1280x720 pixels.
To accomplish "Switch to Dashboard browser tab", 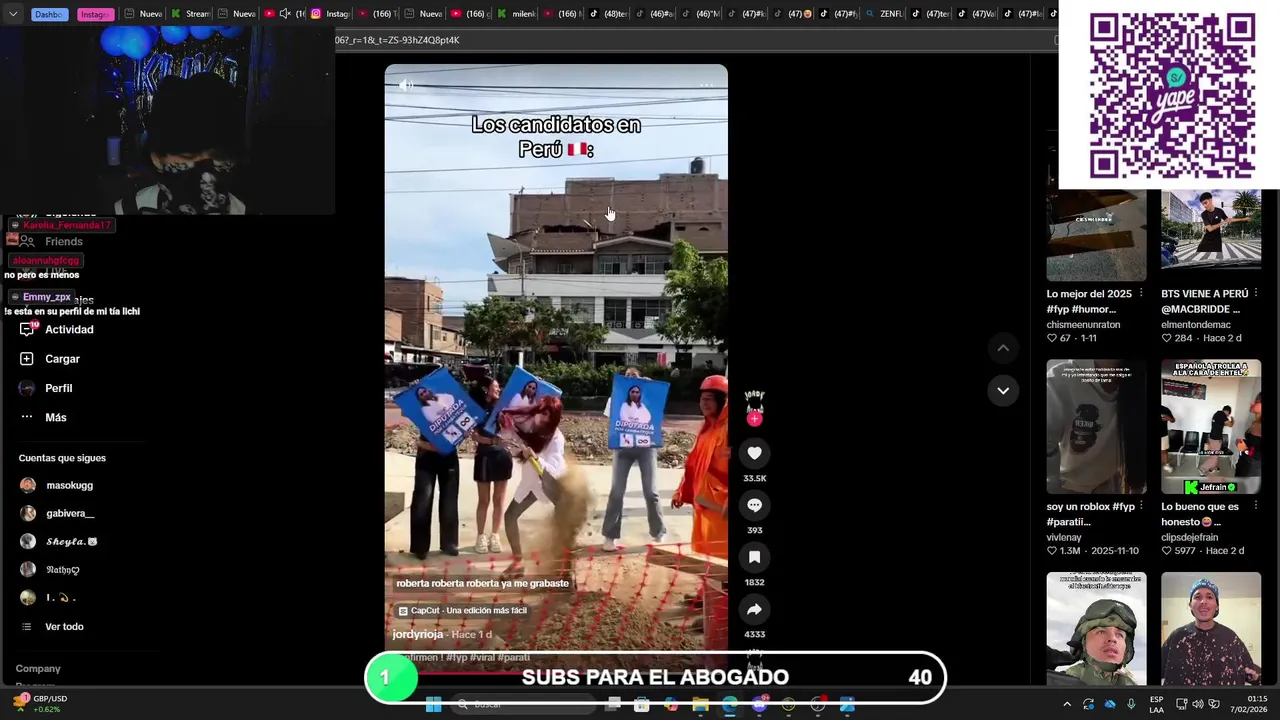I will click(48, 14).
